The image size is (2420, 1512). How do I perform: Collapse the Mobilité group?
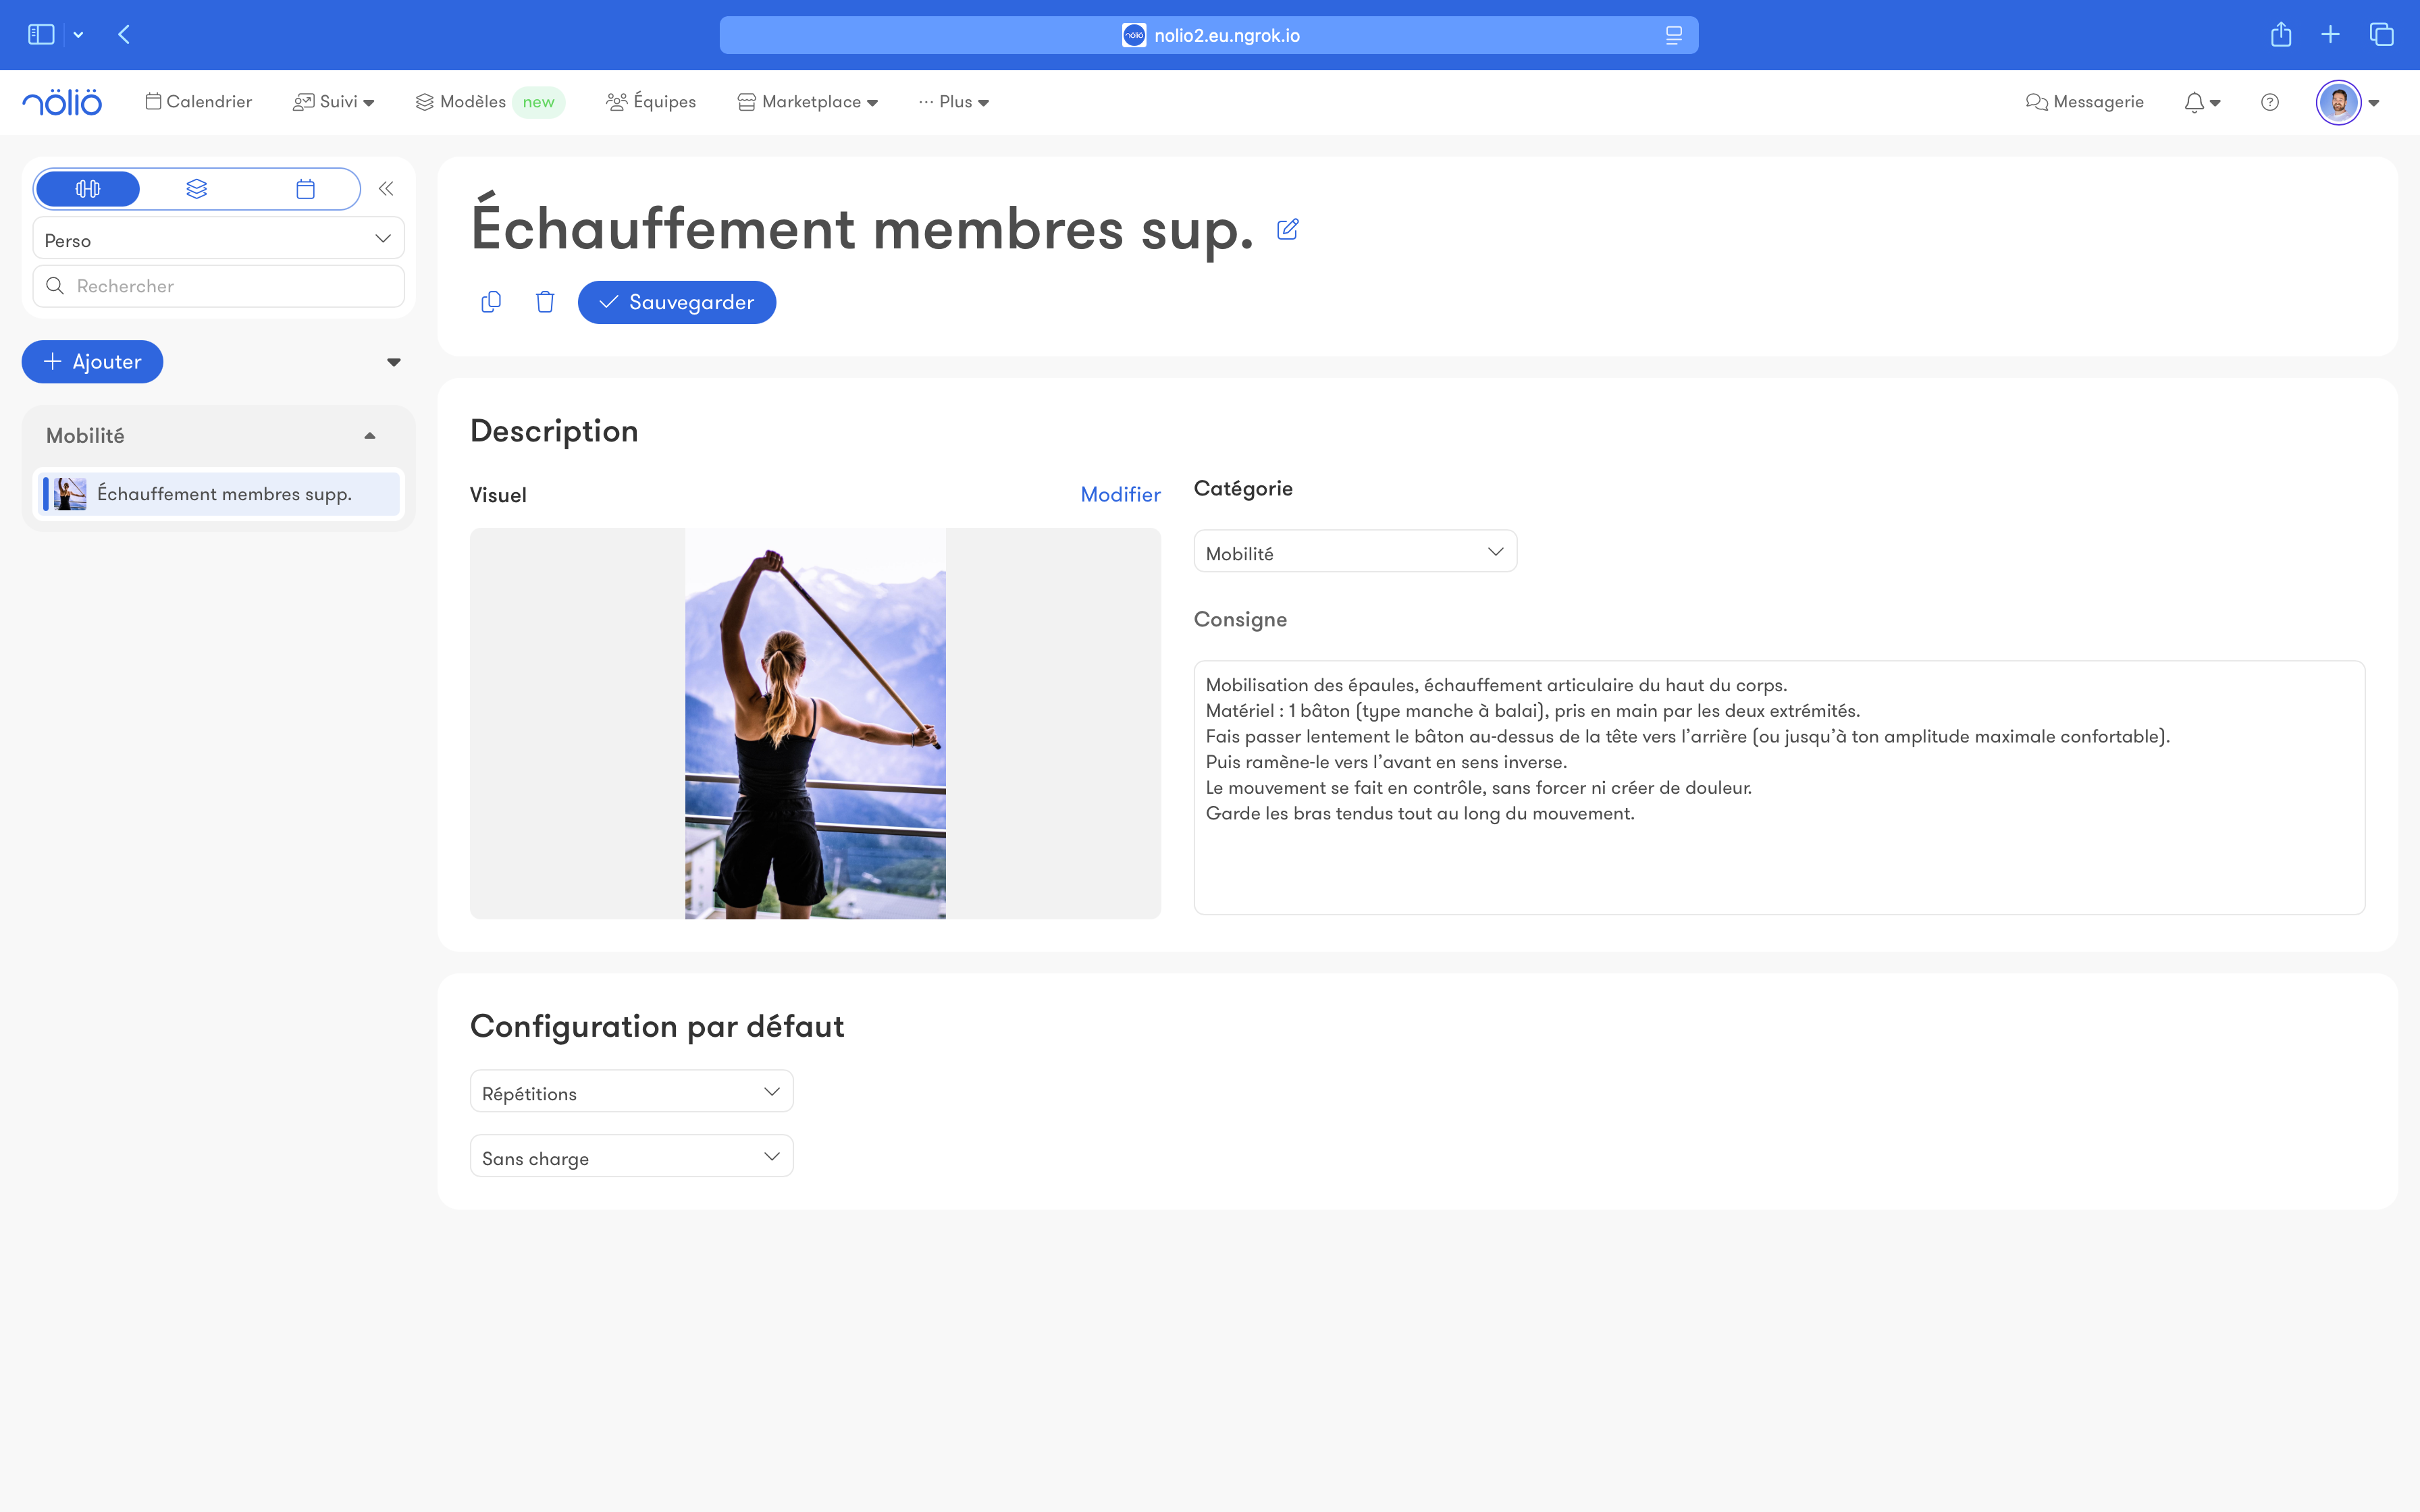point(370,436)
